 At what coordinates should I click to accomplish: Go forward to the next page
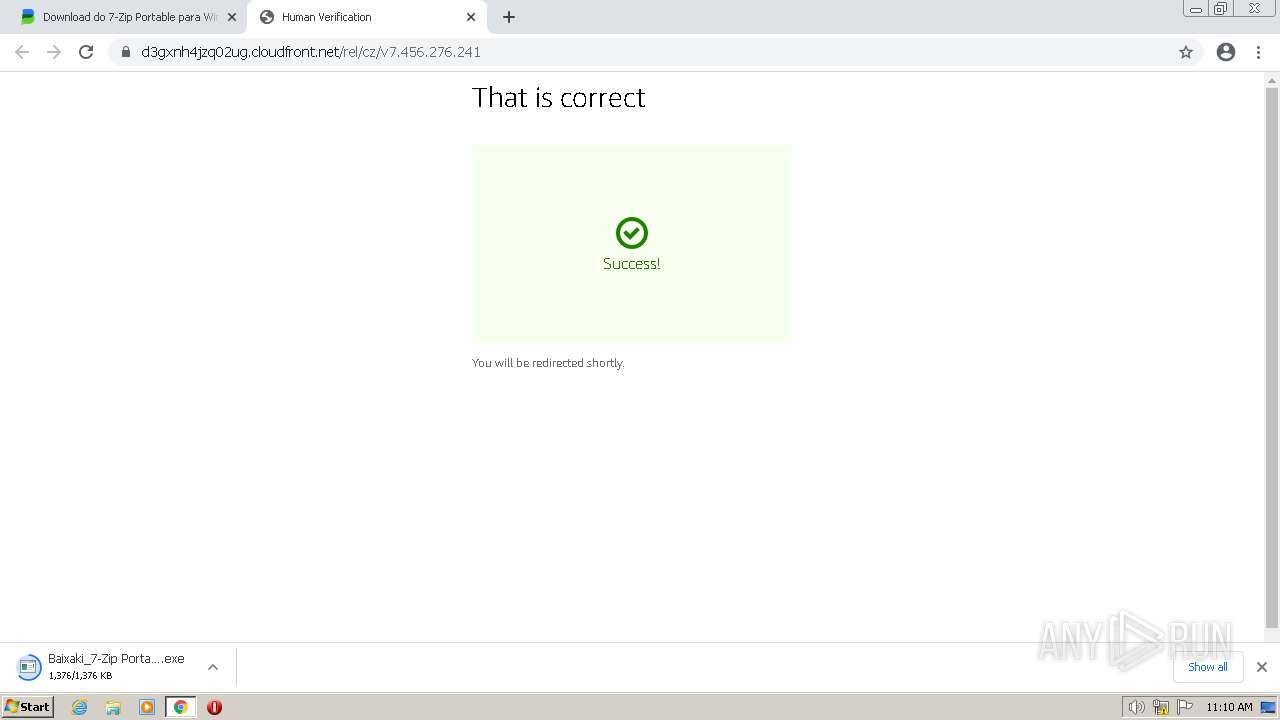54,52
